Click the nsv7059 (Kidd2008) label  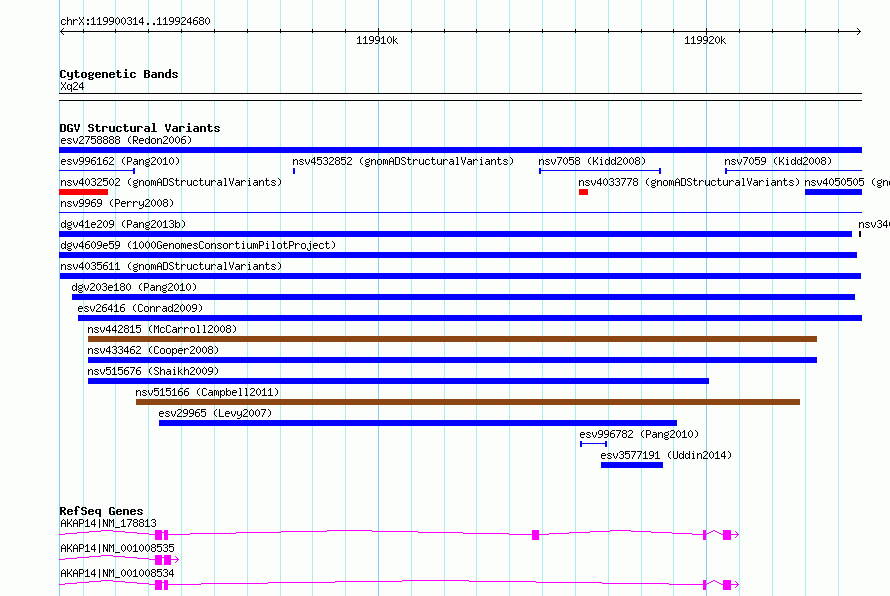click(778, 161)
